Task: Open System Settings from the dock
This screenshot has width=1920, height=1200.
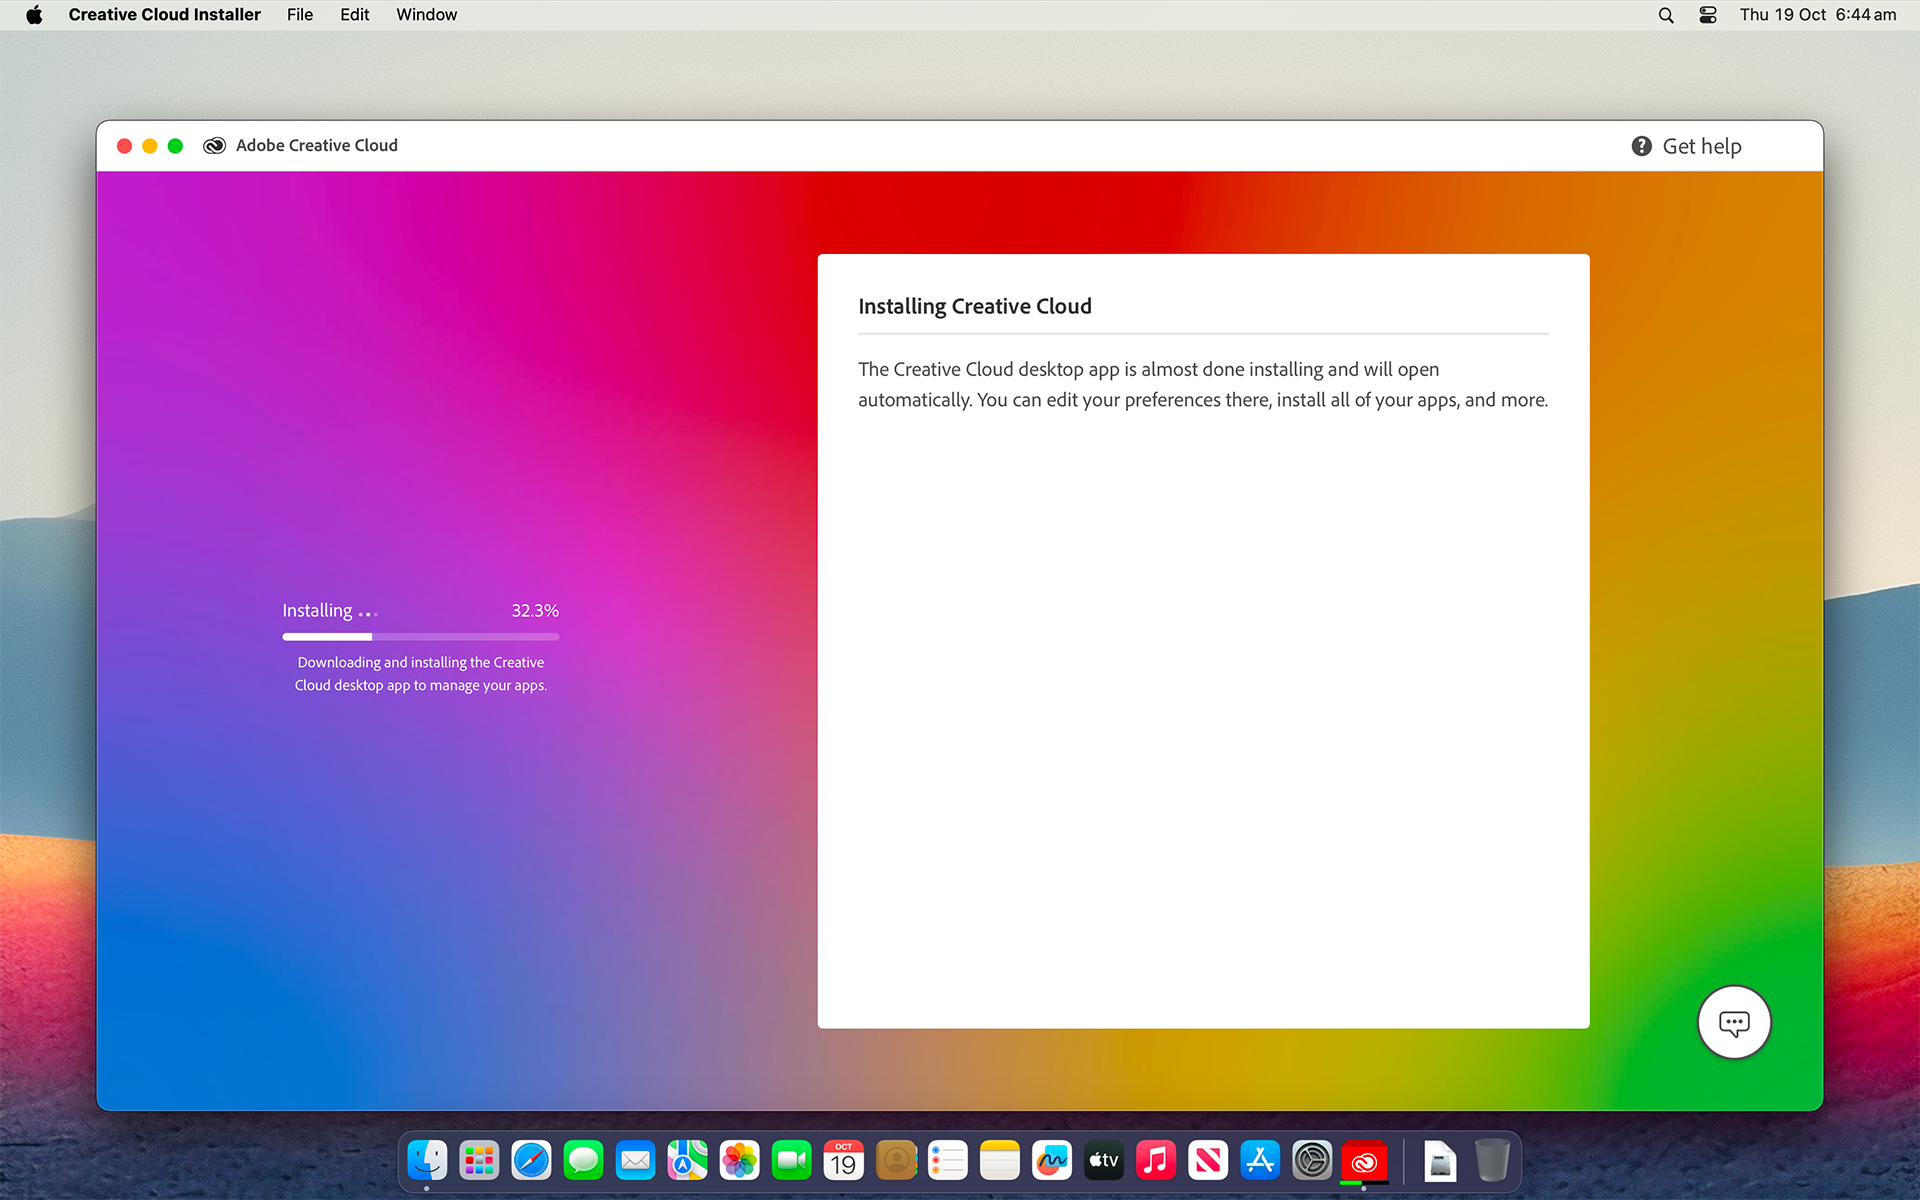Action: [x=1312, y=1160]
